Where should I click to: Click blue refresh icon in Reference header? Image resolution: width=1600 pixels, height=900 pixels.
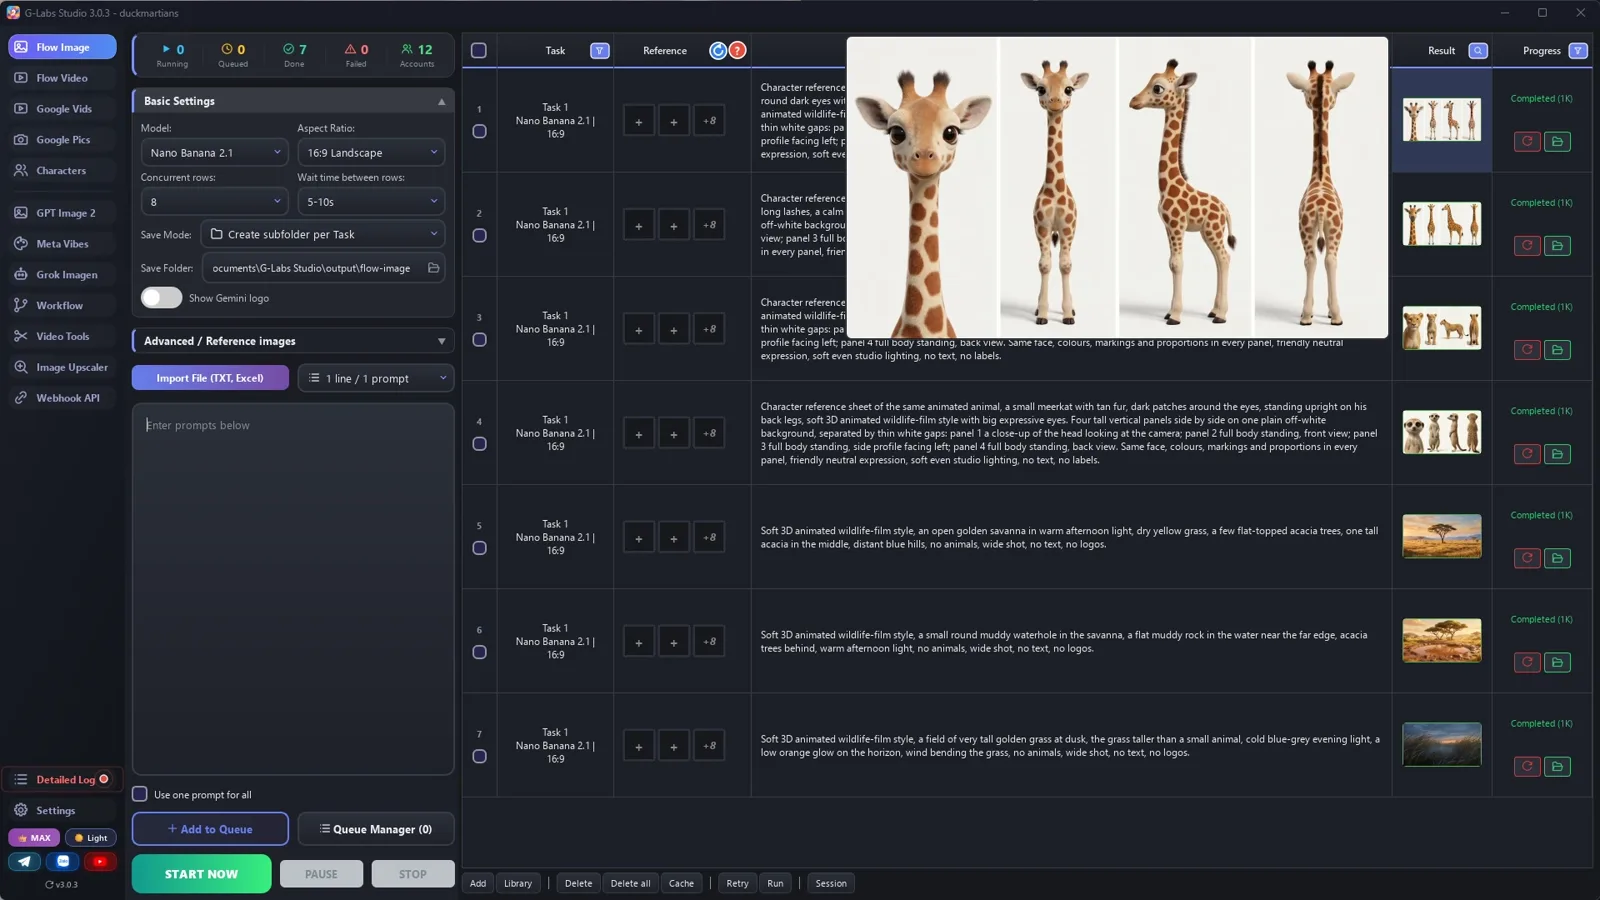pos(718,50)
